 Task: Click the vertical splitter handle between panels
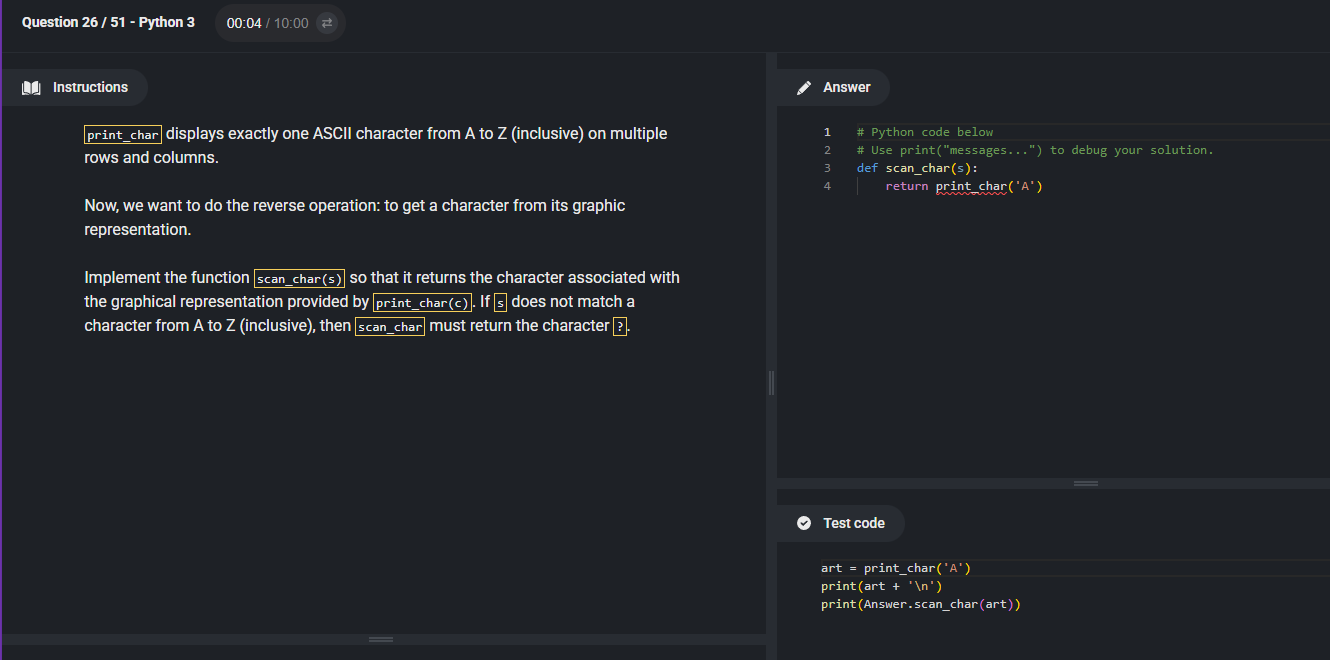point(771,382)
